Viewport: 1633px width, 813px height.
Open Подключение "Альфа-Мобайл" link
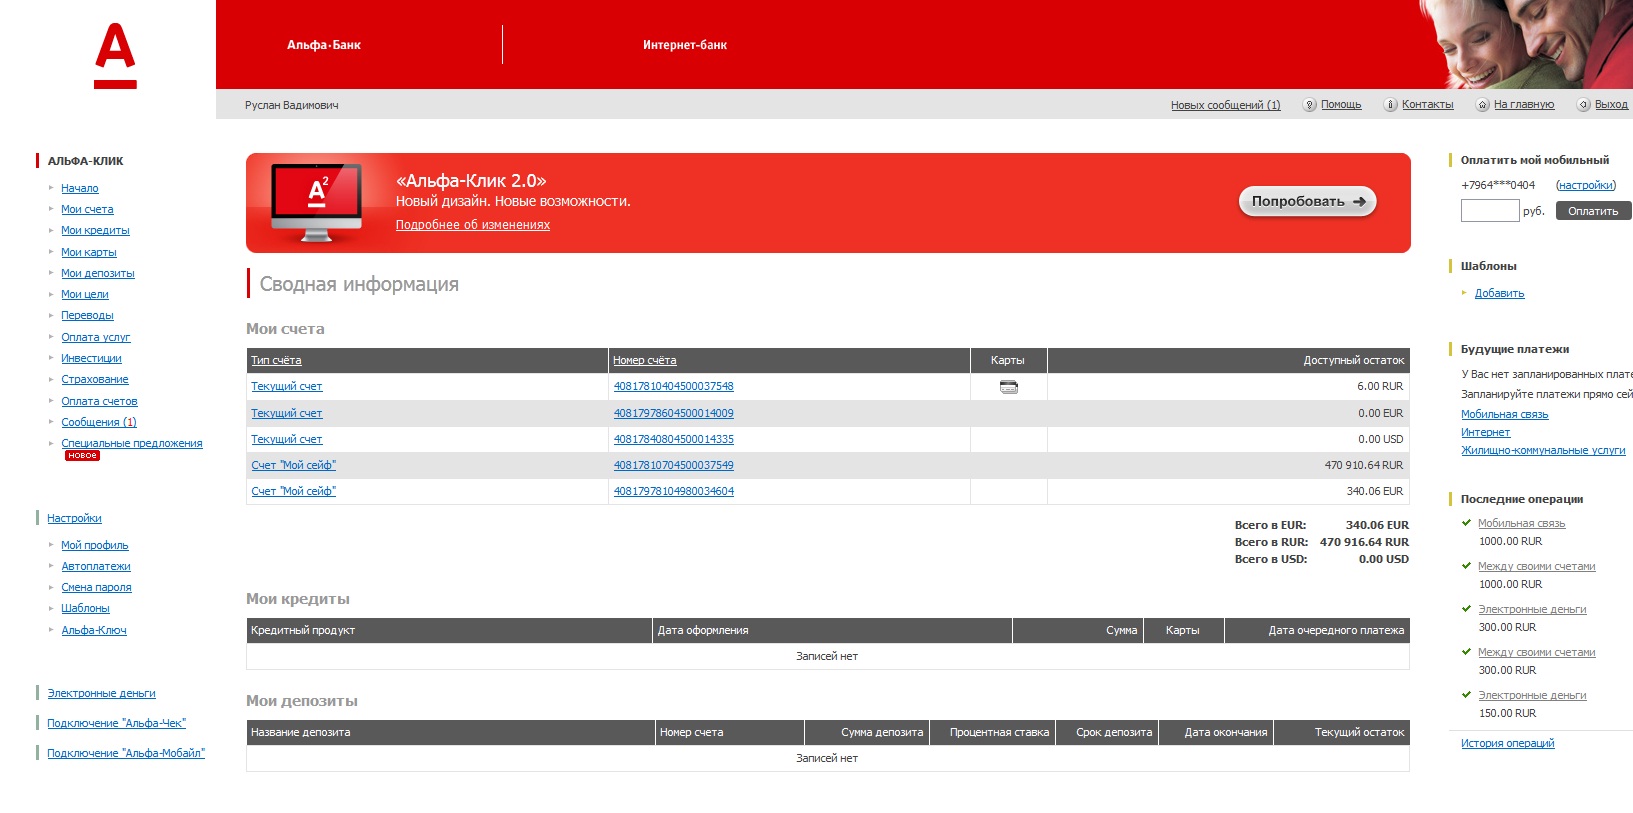[126, 753]
